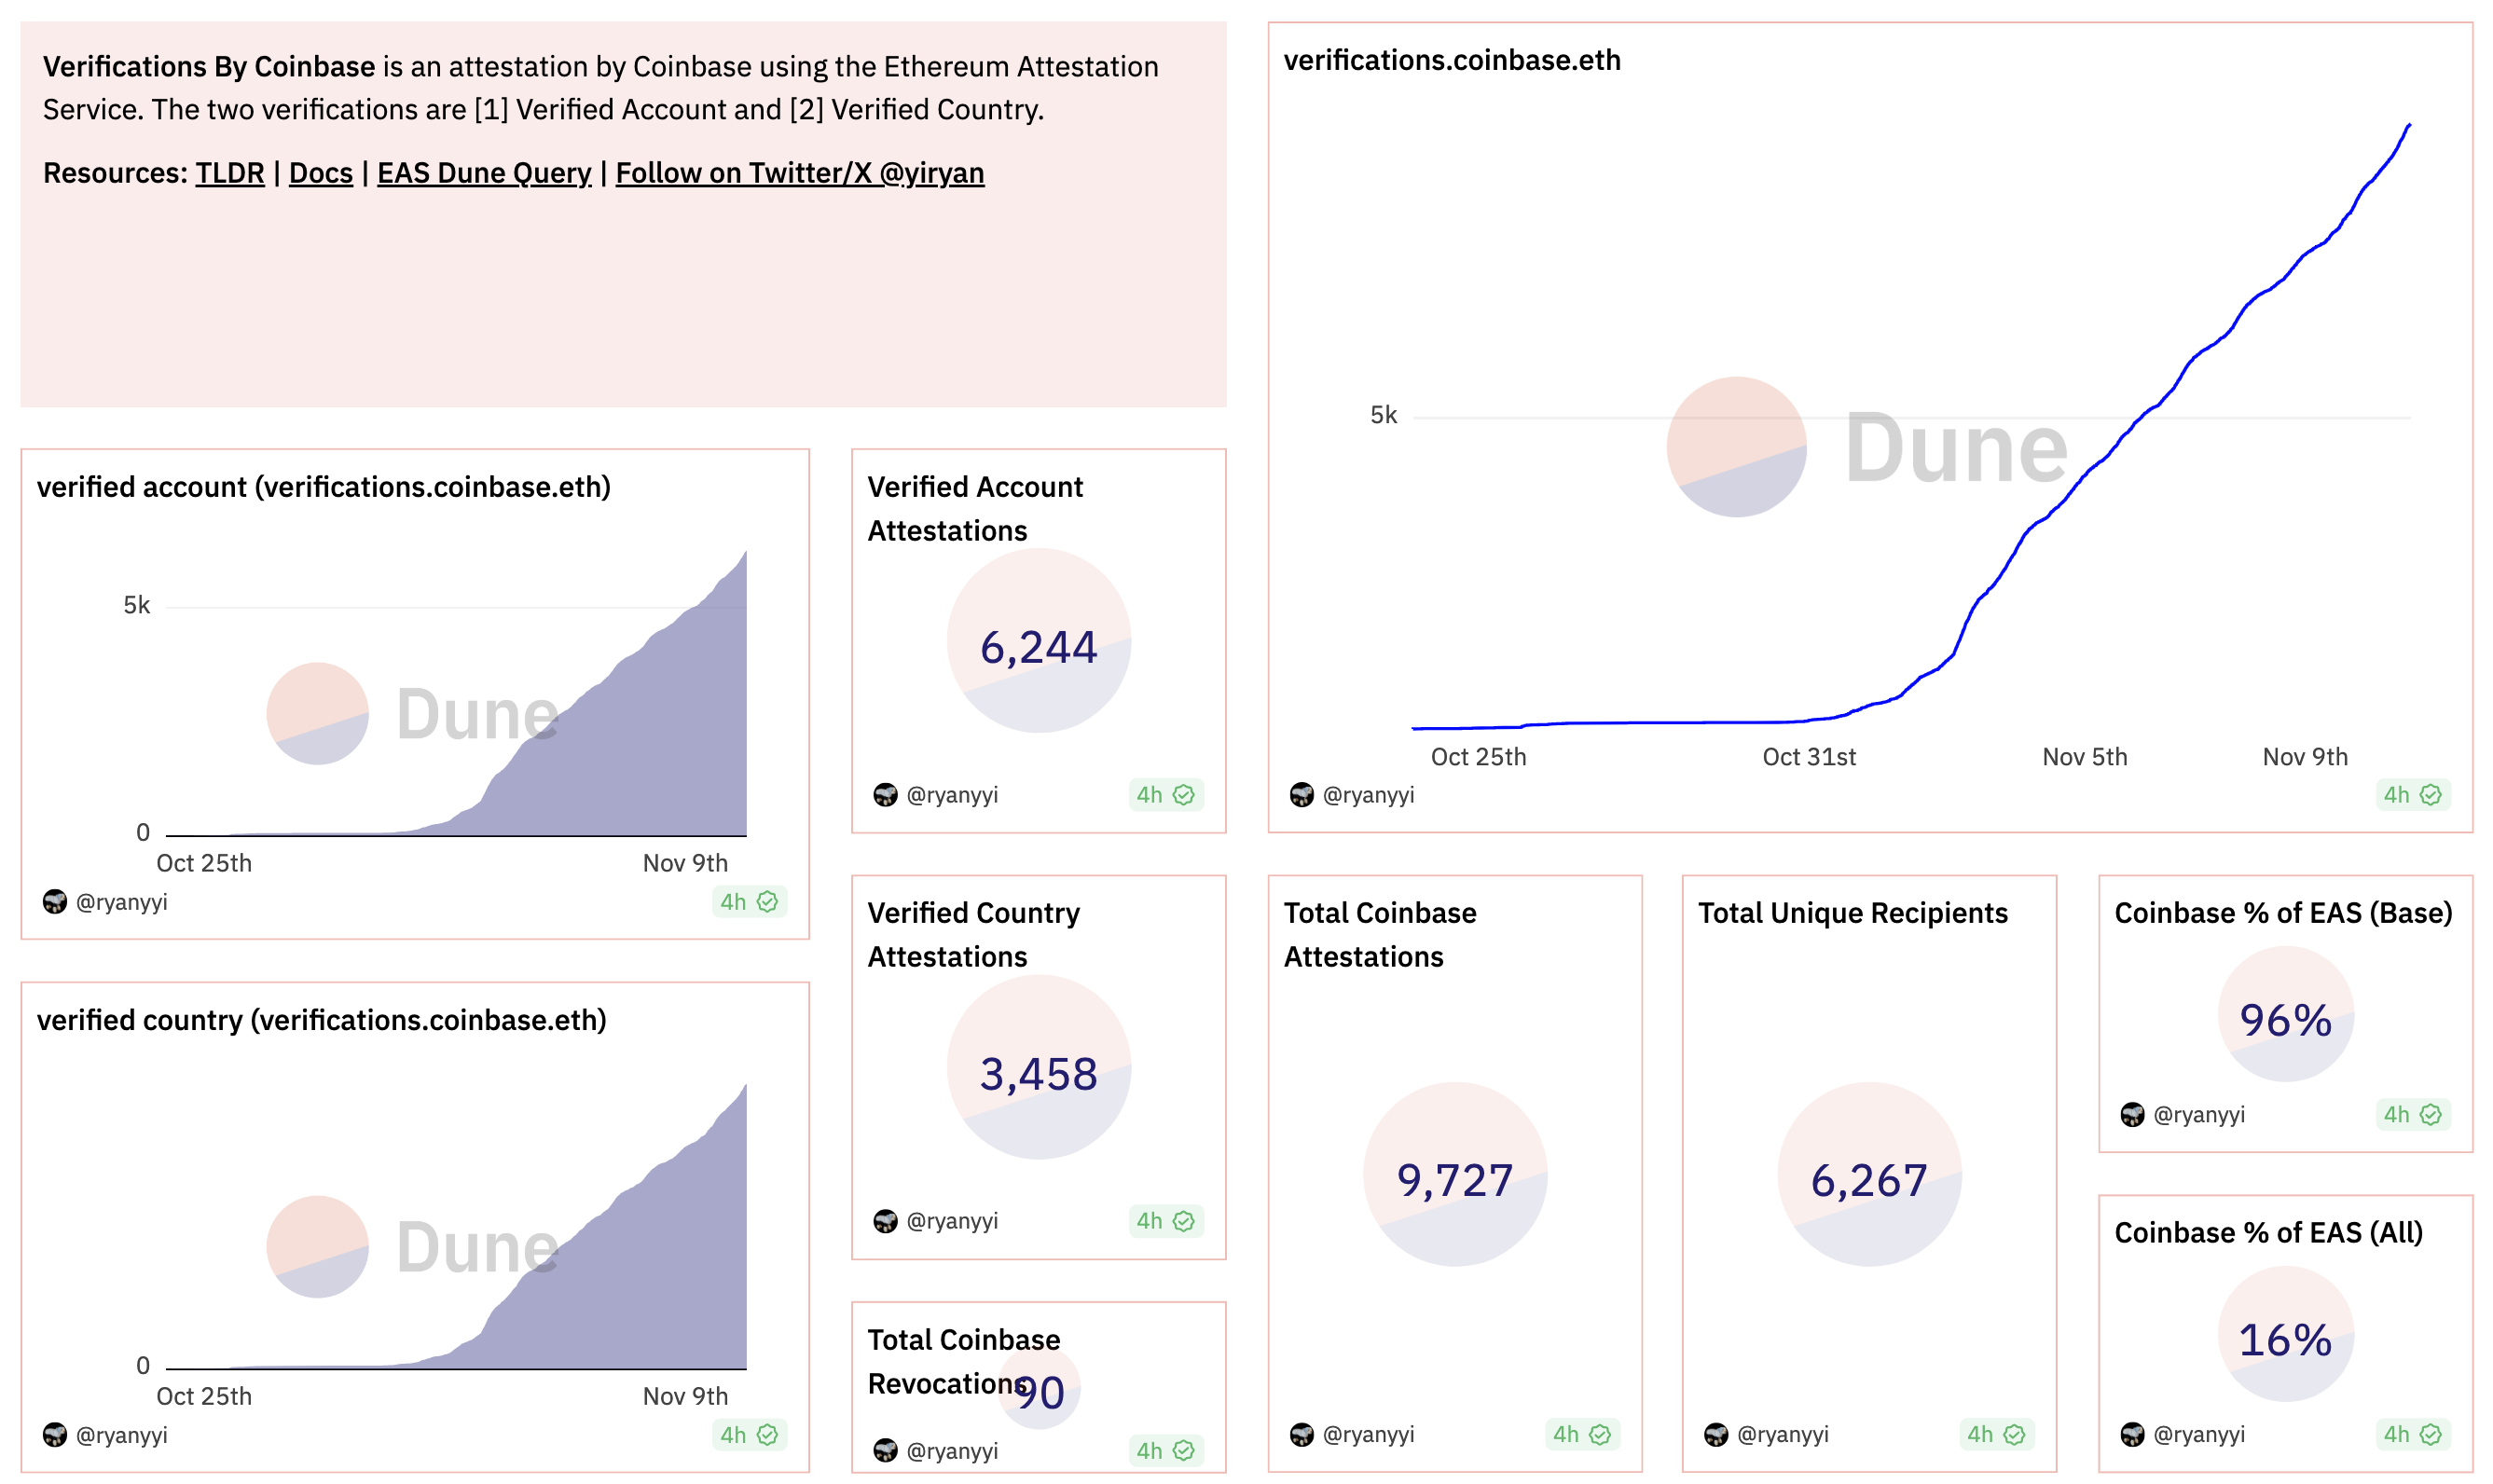Click 4h refresh badge in verified country chart
Screen dimensions: 2493x1484
pyautogui.click(x=749, y=1434)
